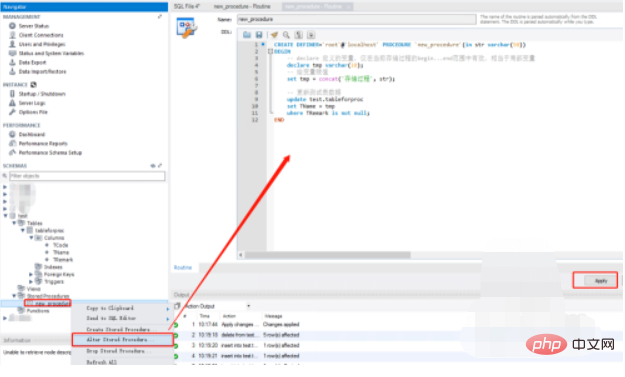The image size is (625, 377).
Task: Click the search icon beside Filter objects box
Action: (x=5, y=176)
